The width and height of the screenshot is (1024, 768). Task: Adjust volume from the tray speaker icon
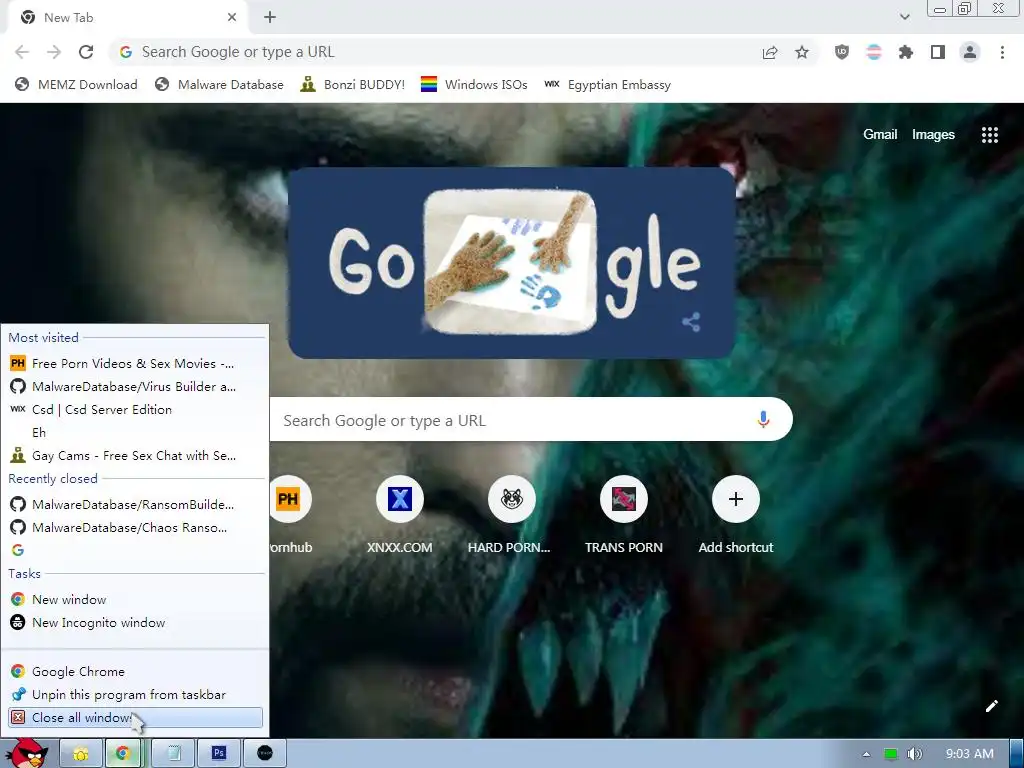[x=914, y=754]
